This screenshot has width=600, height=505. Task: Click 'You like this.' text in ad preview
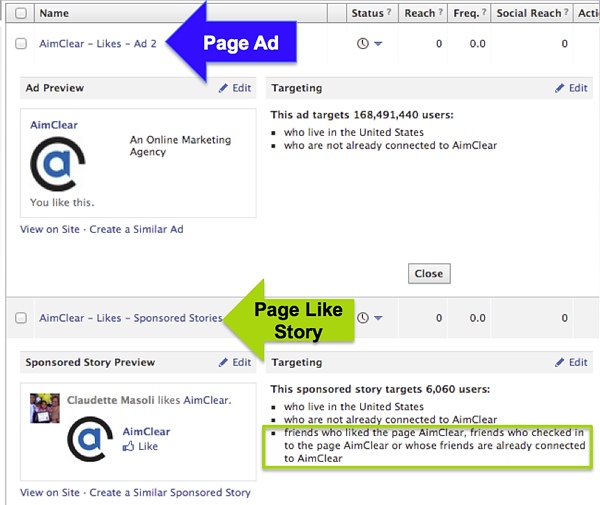coord(62,202)
